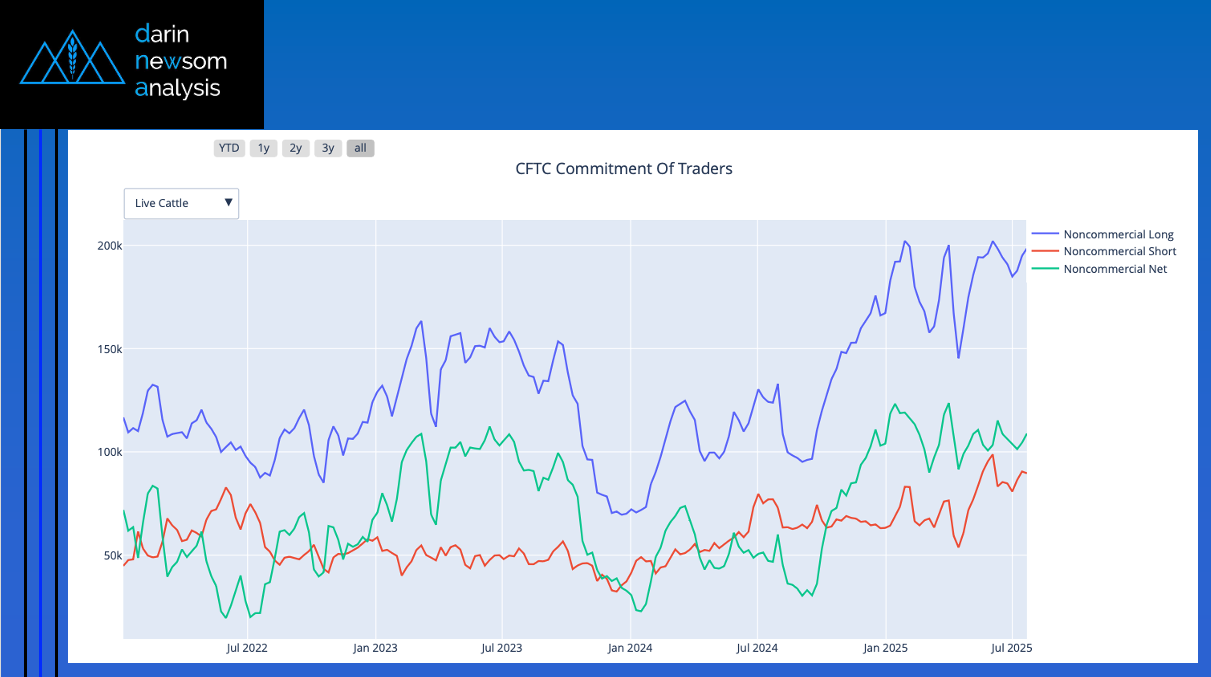The image size is (1211, 677).
Task: Switch the chart range to 1y
Action: 263,148
